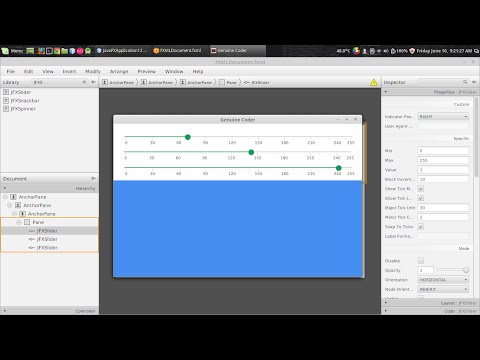Click the Inspector search magnifier icon
This screenshot has width=480, height=360.
(x=465, y=82)
